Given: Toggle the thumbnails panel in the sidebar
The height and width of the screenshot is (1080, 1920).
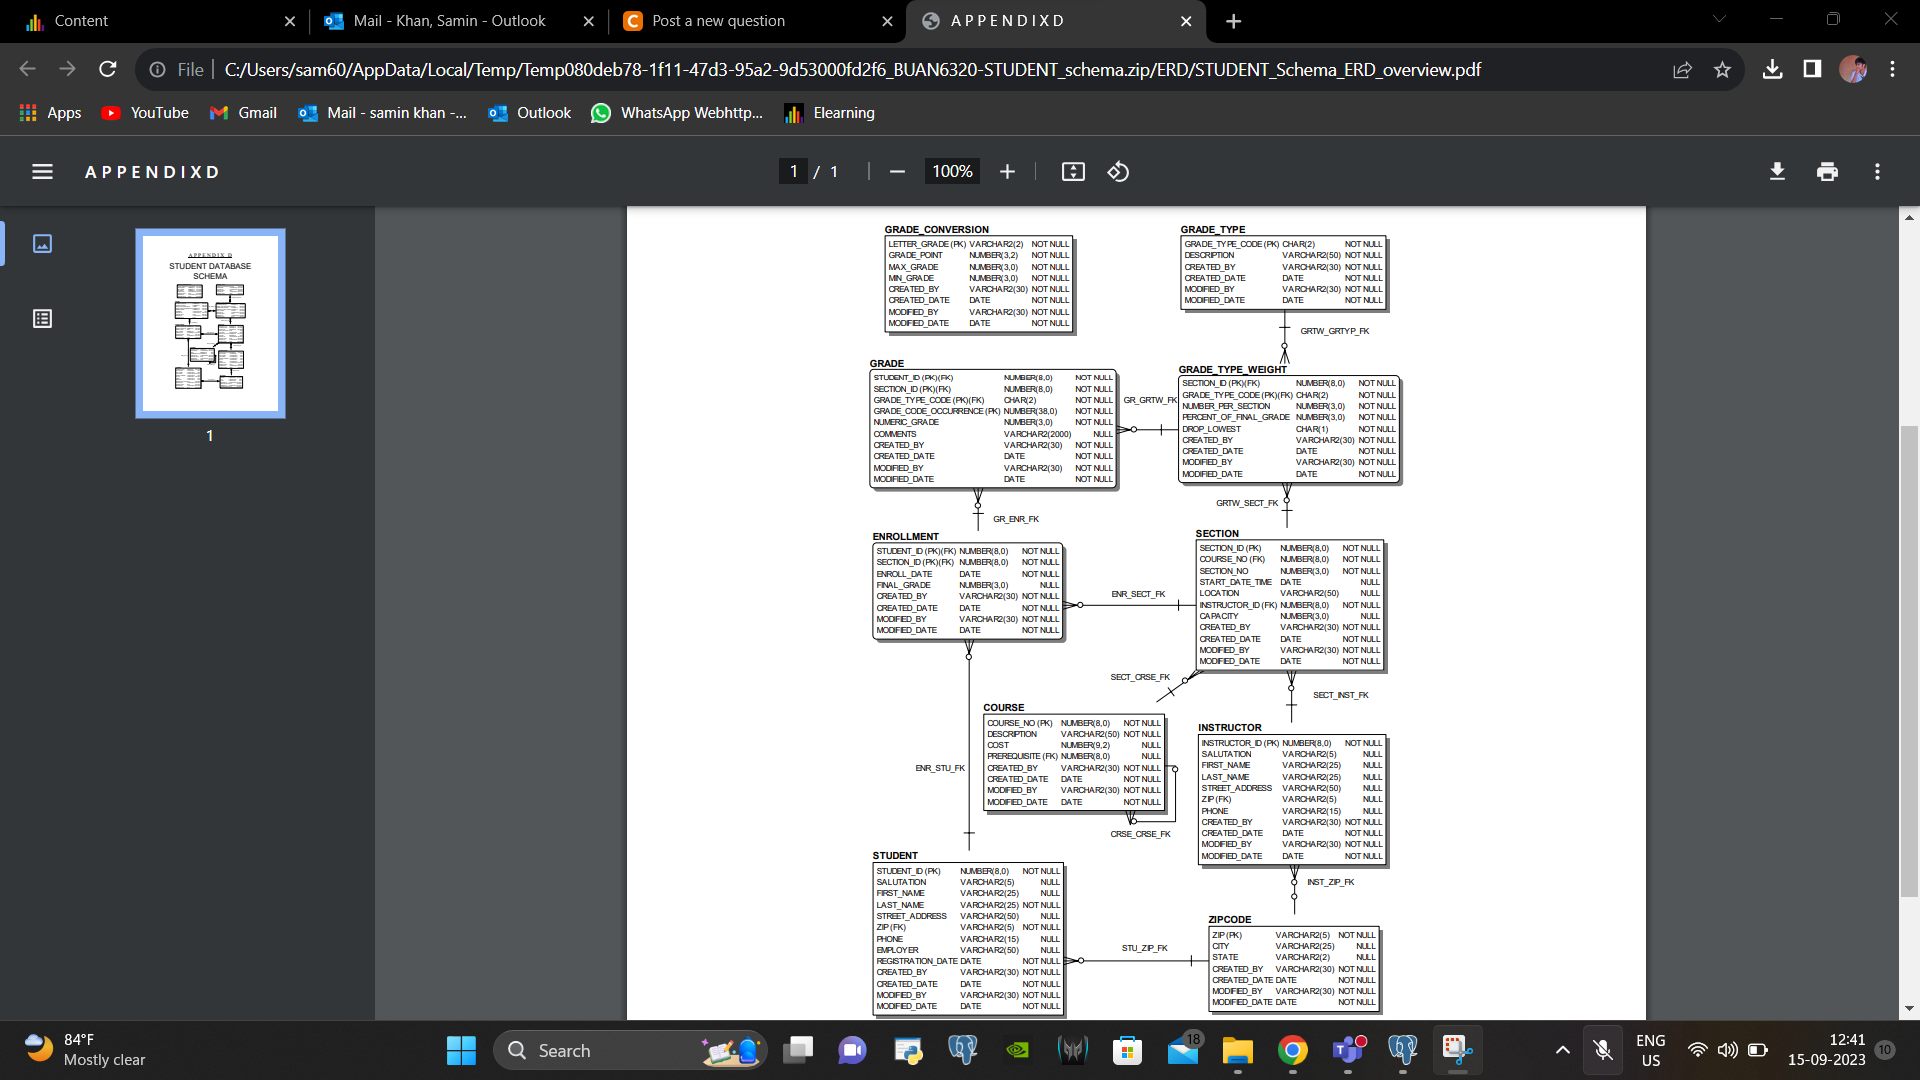Looking at the screenshot, I should point(42,243).
